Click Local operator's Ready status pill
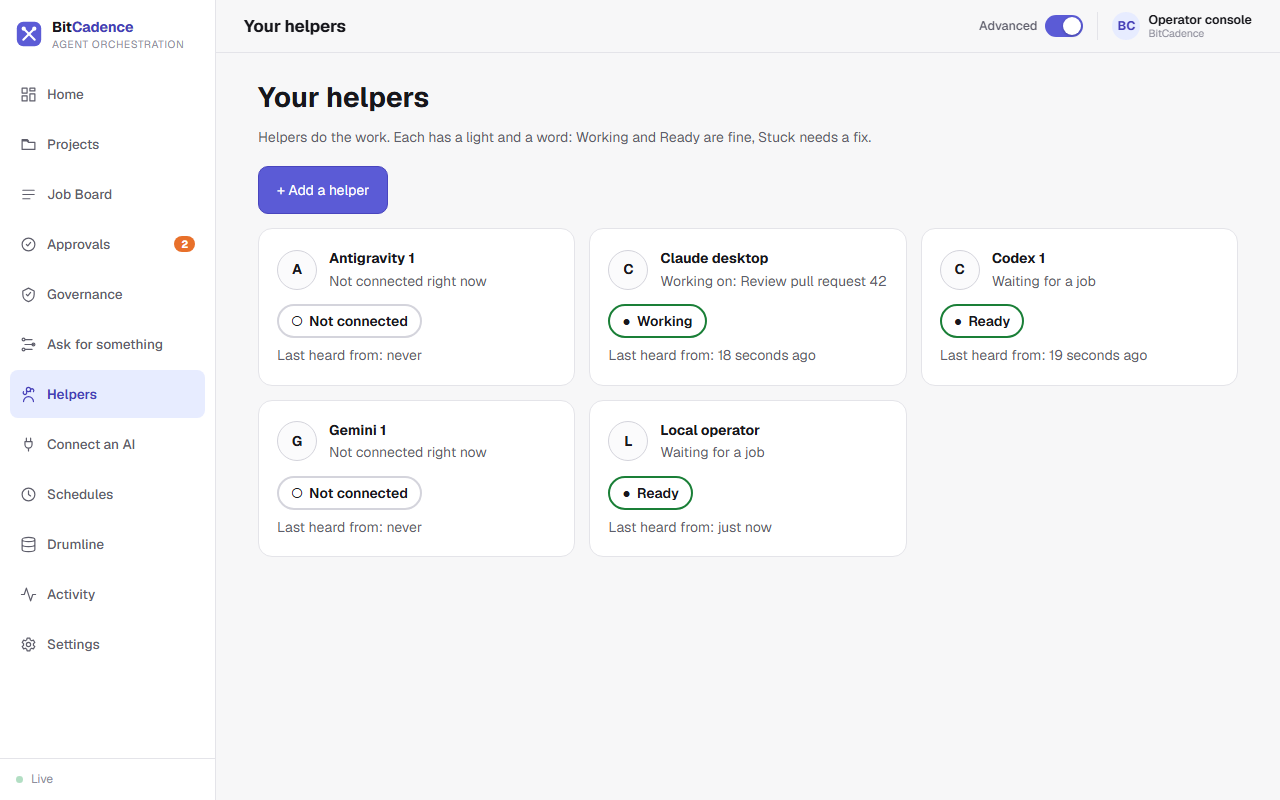 tap(650, 493)
